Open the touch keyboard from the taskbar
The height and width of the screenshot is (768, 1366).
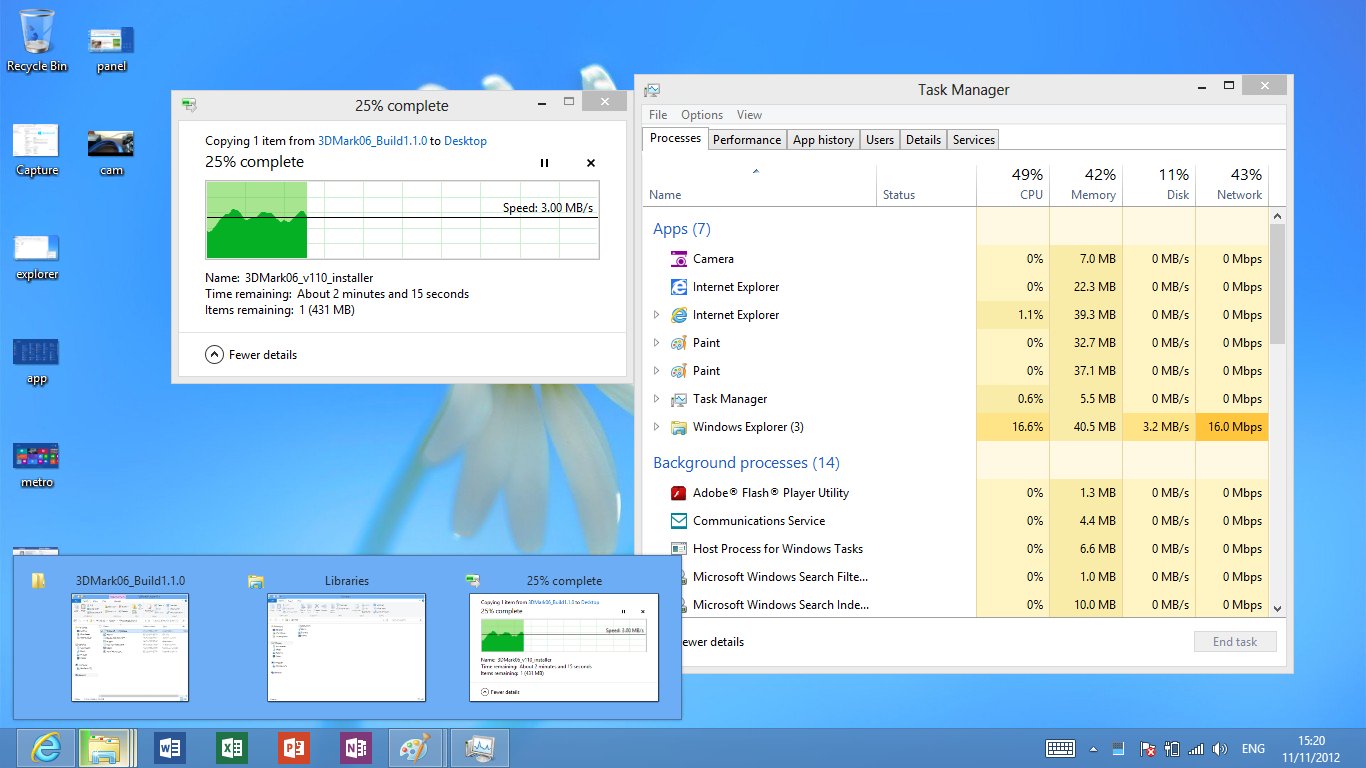coord(1060,748)
